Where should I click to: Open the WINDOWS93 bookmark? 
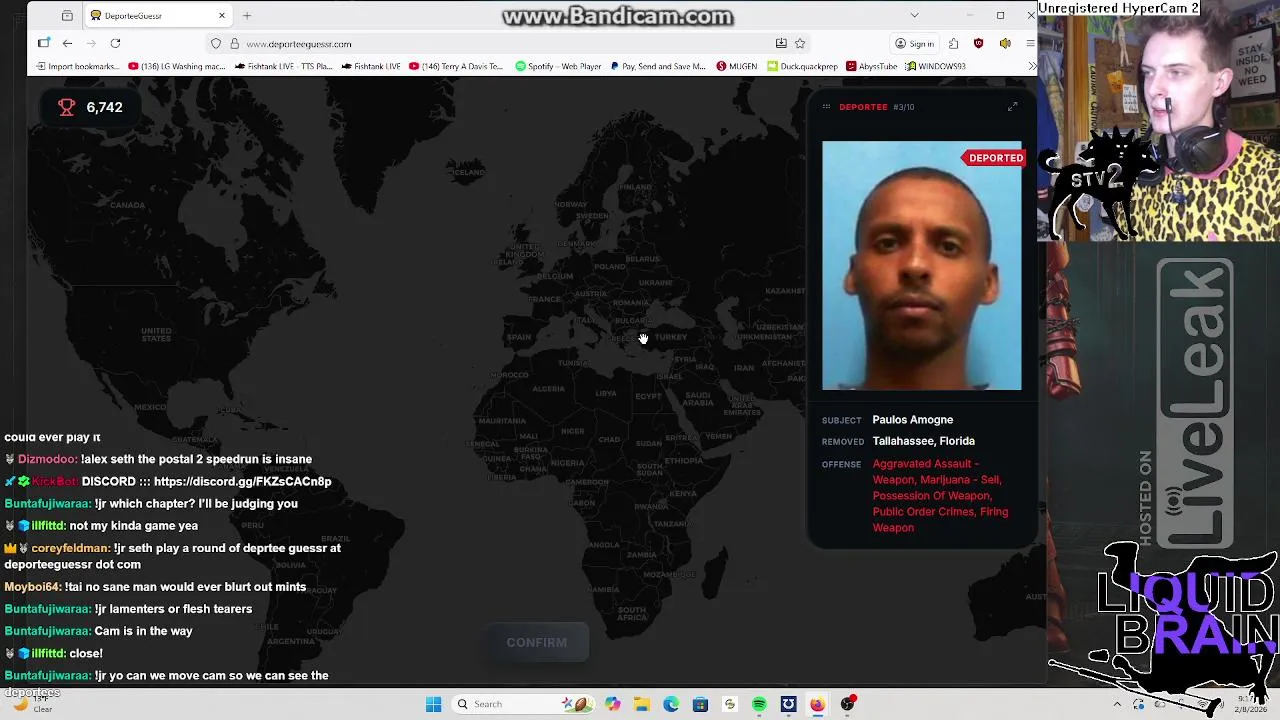936,66
